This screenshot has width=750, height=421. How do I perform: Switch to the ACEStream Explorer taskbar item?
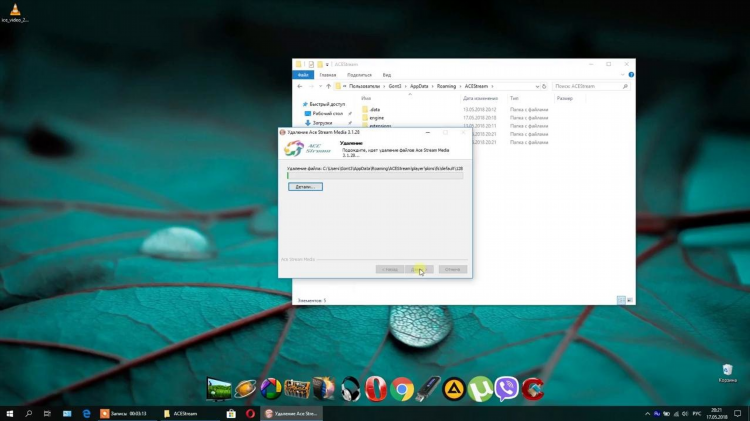point(189,413)
